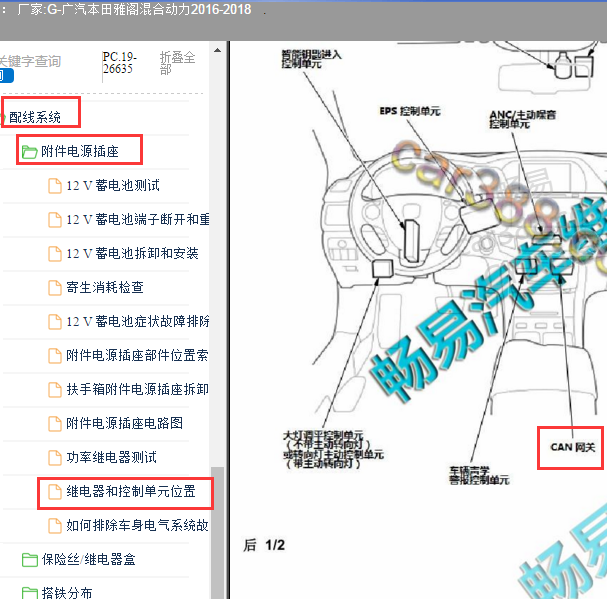The image size is (607, 599).
Task: Click 大灯调平控制单元 label
Action: [333, 449]
